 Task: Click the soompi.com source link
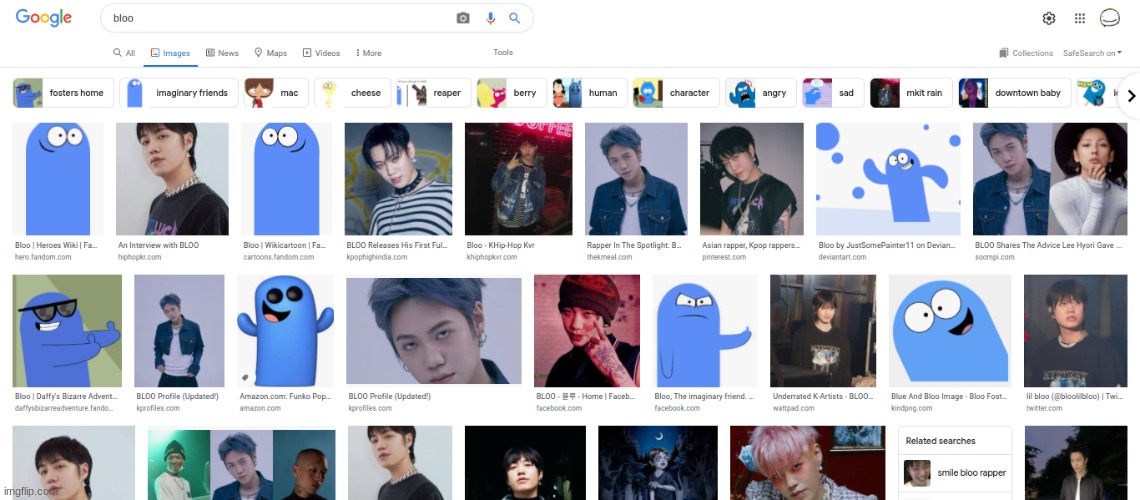point(994,257)
